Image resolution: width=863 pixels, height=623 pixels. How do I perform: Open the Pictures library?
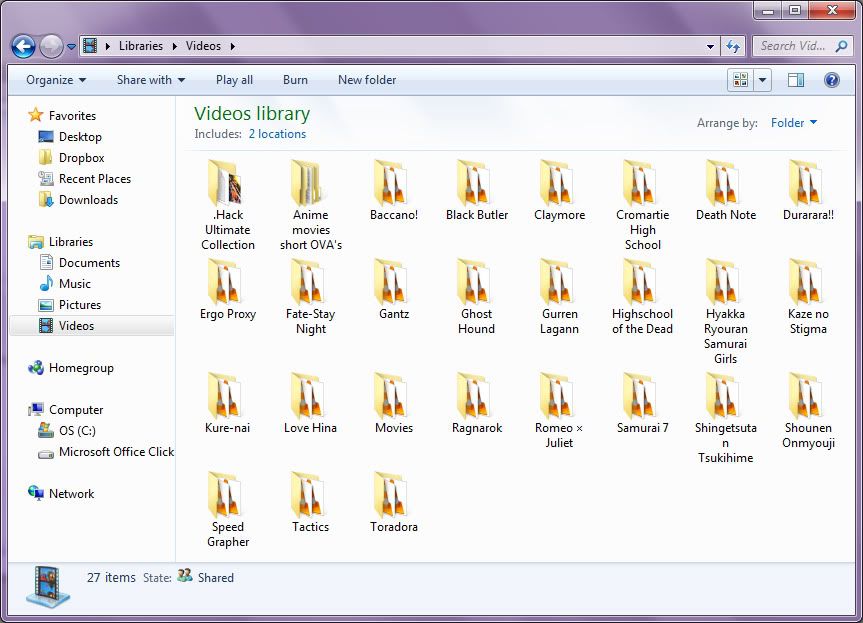(70, 304)
